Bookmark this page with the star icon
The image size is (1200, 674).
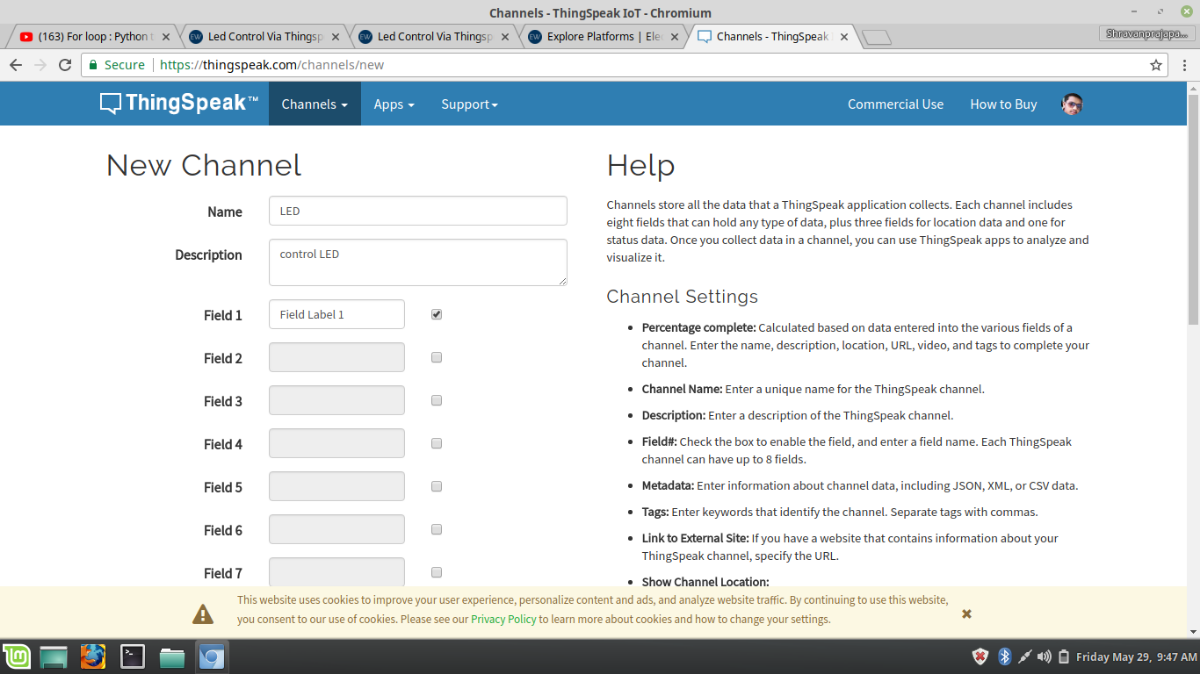click(x=1156, y=65)
